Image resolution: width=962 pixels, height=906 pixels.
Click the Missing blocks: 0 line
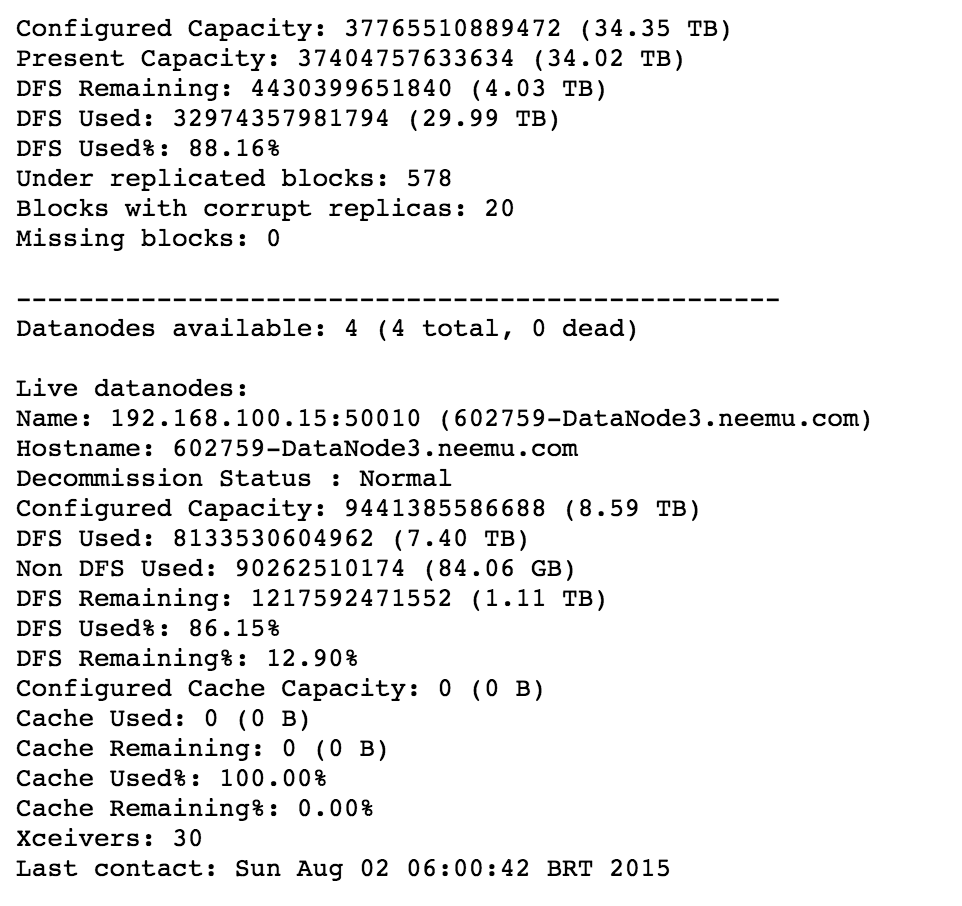pyautogui.click(x=148, y=239)
